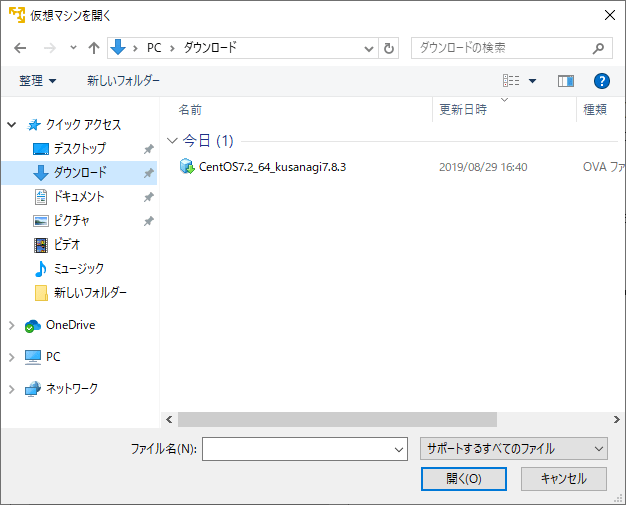Select クイック アクセス in sidebar
This screenshot has height=505, width=626.
[83, 125]
